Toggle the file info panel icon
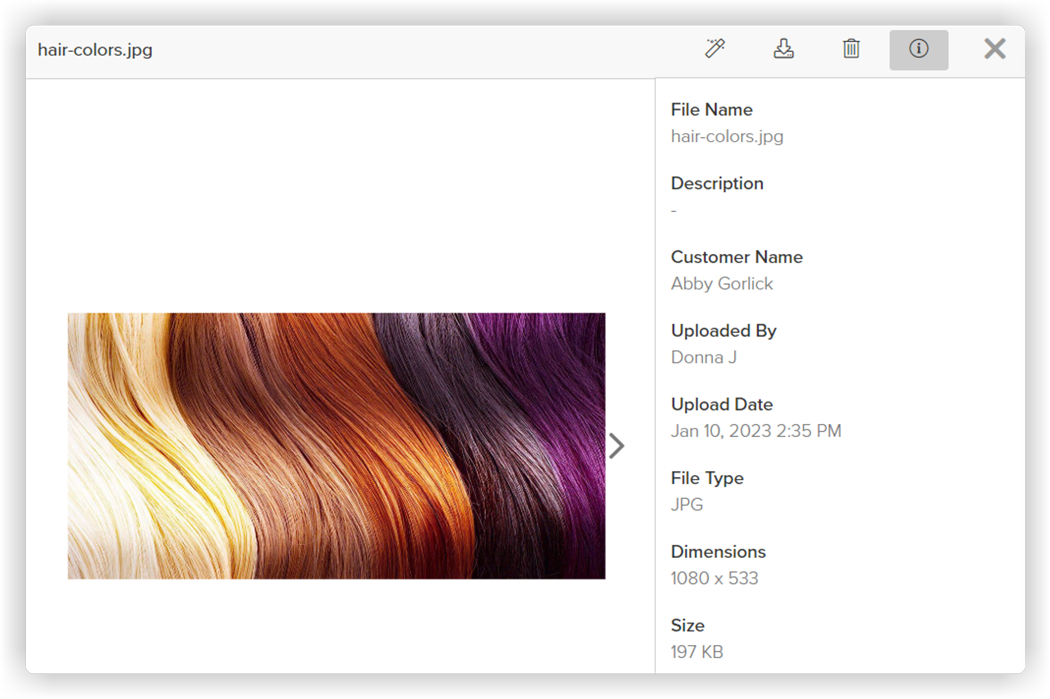The image size is (1050, 699). [x=919, y=50]
